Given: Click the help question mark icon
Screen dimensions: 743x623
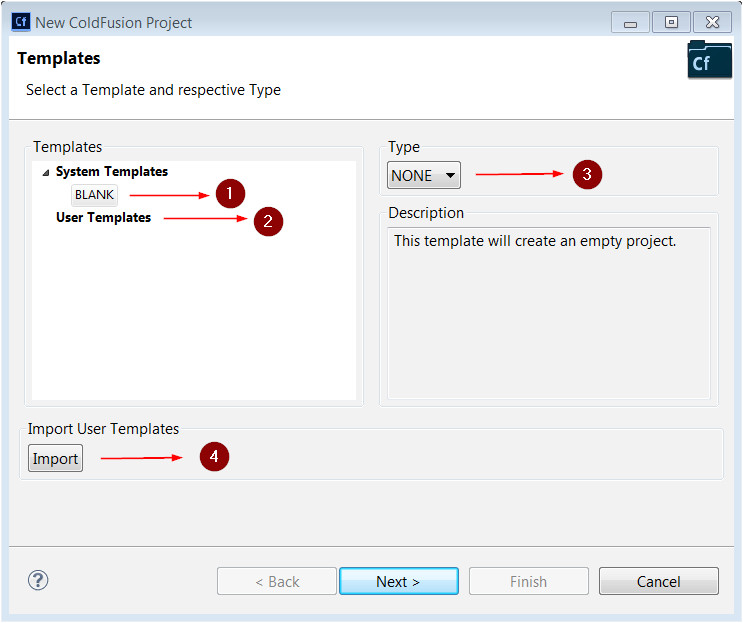Looking at the screenshot, I should 39,580.
